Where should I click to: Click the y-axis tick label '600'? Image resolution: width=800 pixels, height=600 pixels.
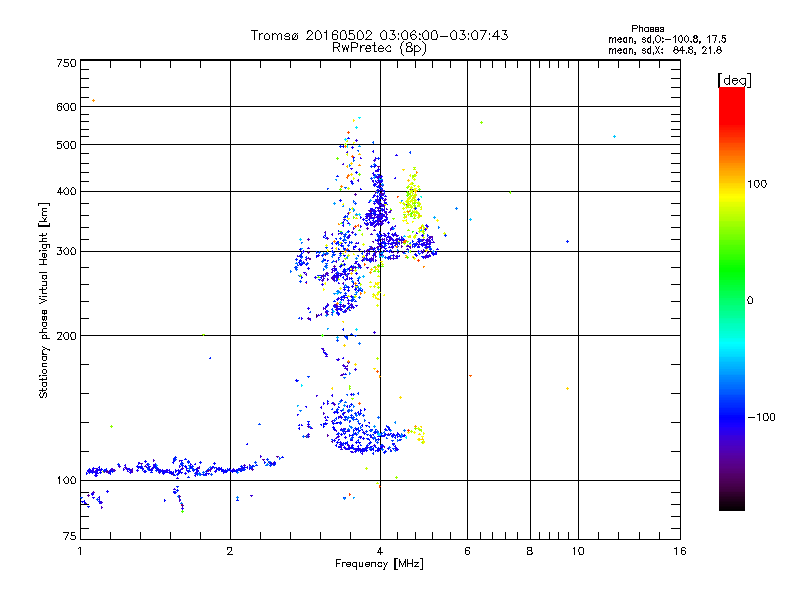(66, 107)
